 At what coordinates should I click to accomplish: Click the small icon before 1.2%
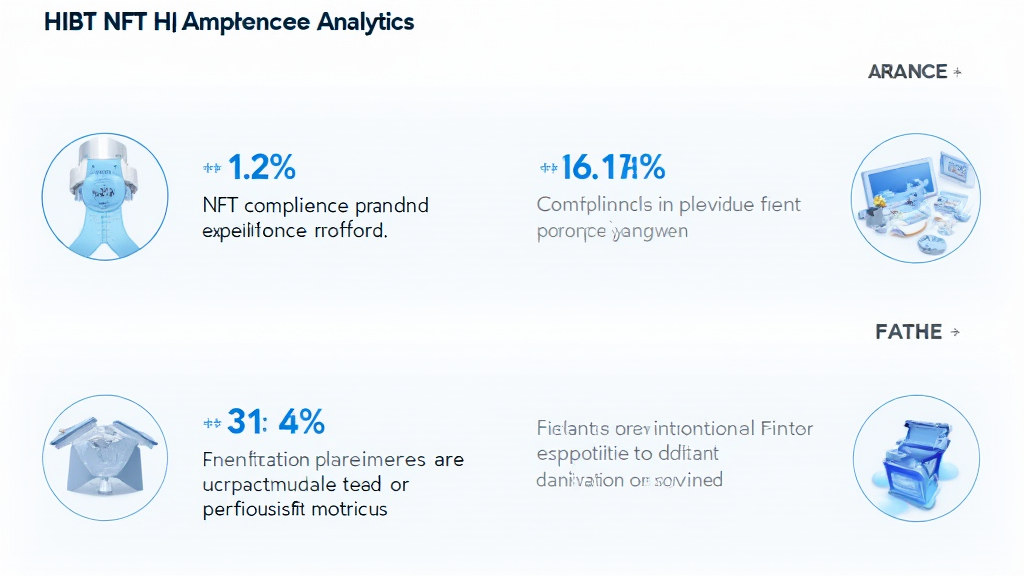[212, 168]
